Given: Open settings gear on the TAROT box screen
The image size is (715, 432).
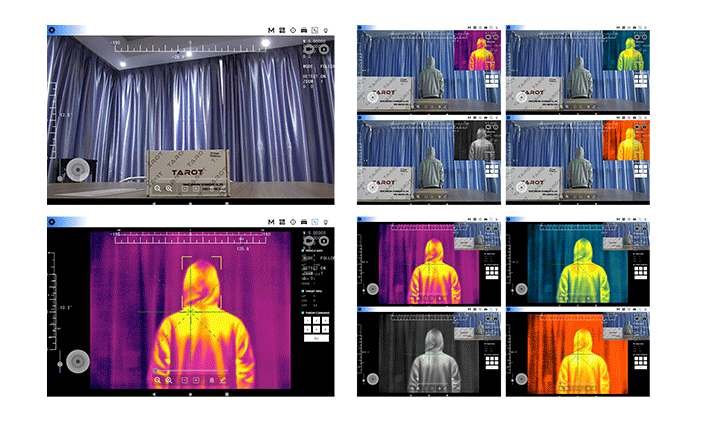Looking at the screenshot, I should coord(52,30).
